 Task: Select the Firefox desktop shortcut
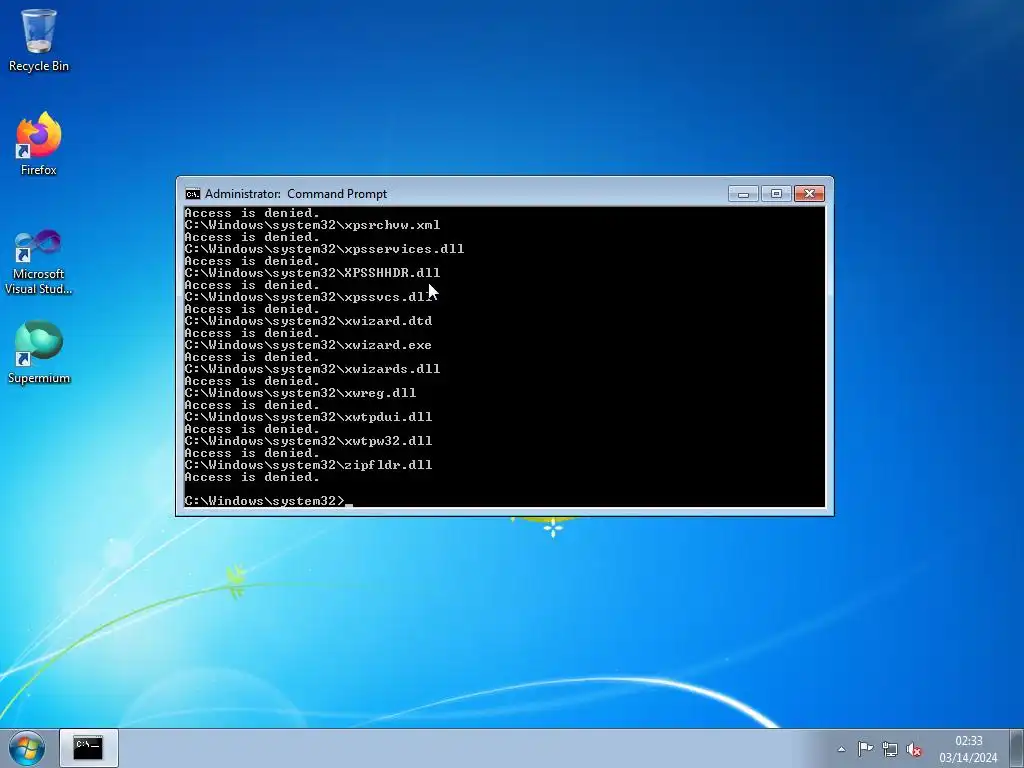(x=39, y=144)
